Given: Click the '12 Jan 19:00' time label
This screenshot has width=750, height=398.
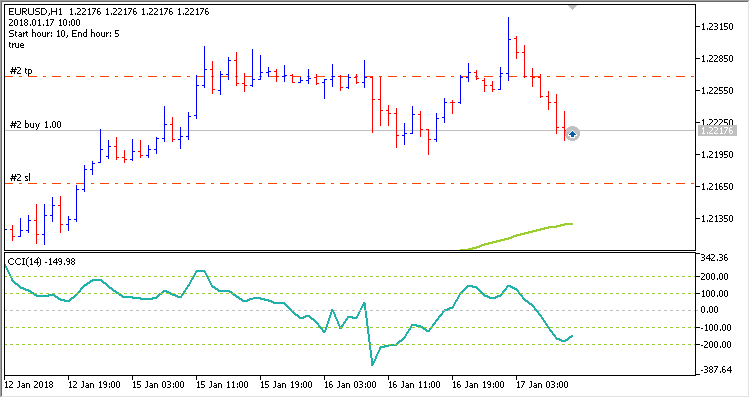Looking at the screenshot, I should tap(94, 385).
